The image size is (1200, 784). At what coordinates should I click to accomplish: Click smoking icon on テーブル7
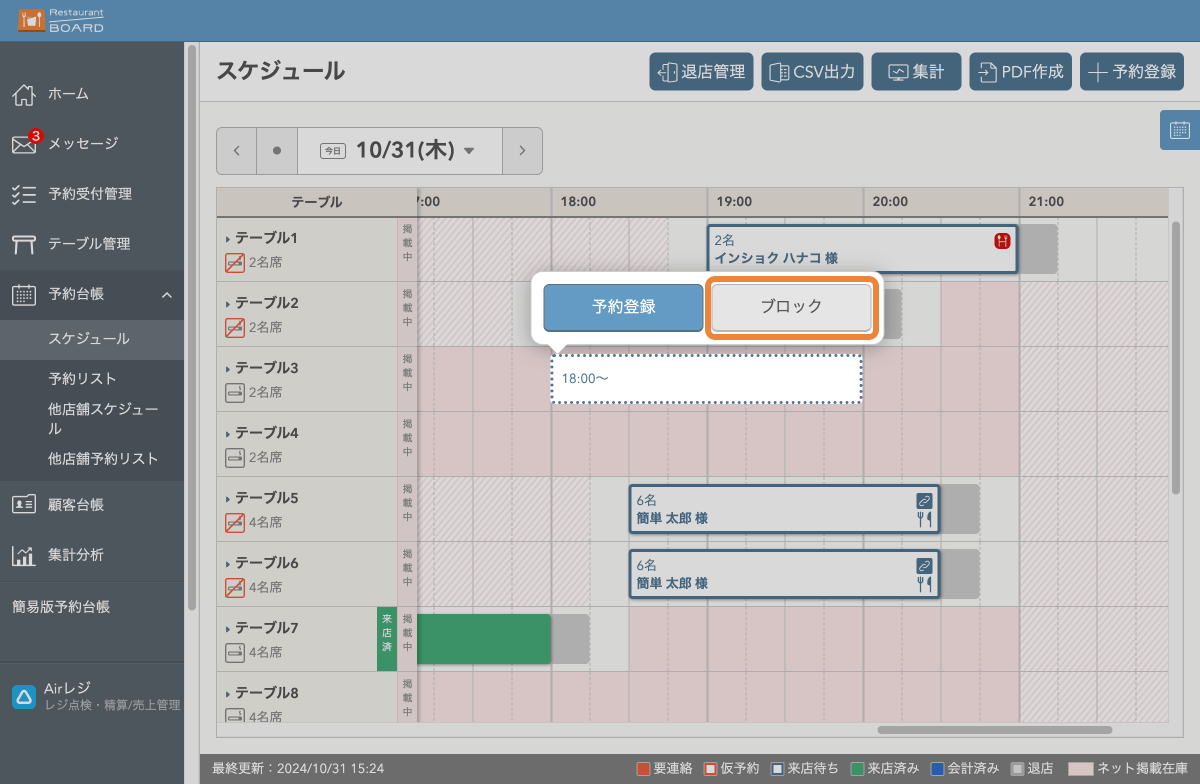pos(235,652)
